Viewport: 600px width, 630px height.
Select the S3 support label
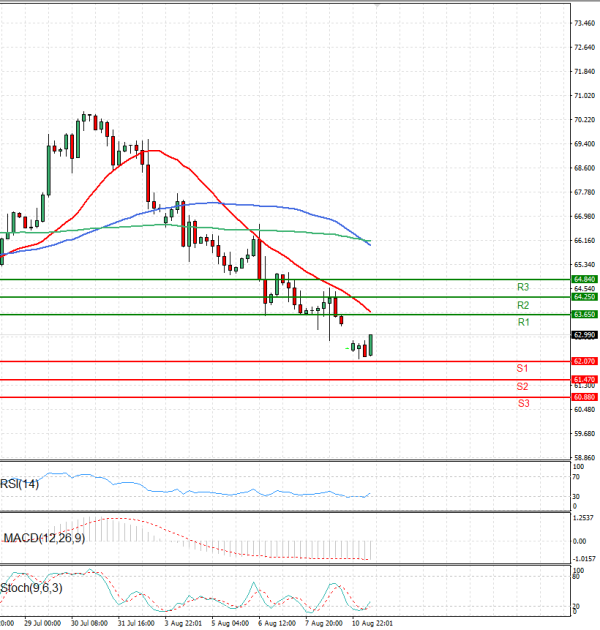click(x=523, y=403)
